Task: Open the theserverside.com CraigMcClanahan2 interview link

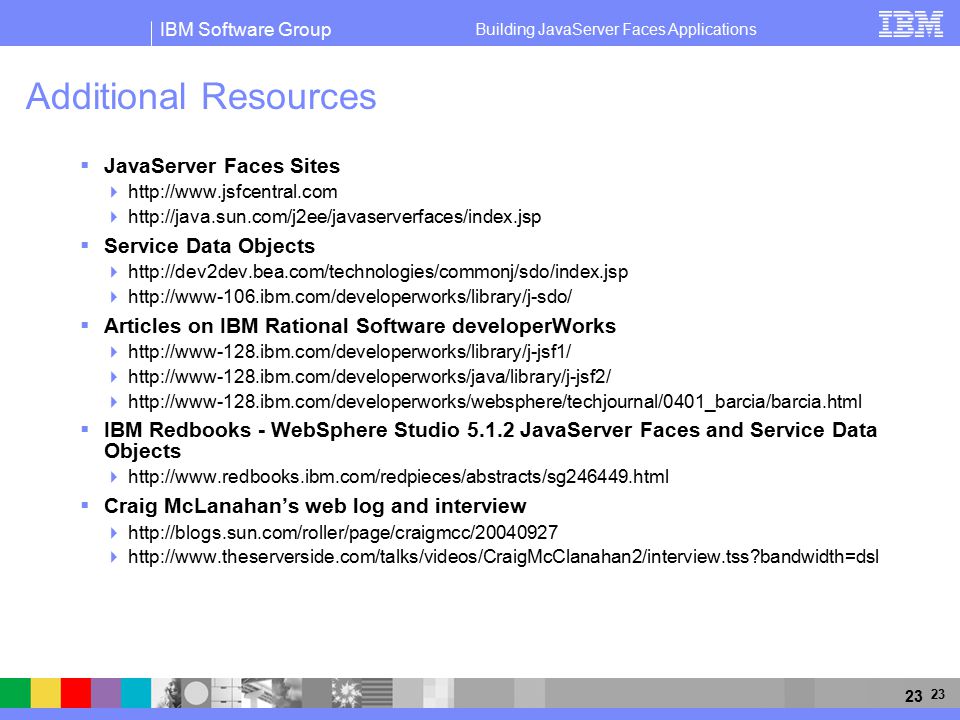Action: [503, 557]
